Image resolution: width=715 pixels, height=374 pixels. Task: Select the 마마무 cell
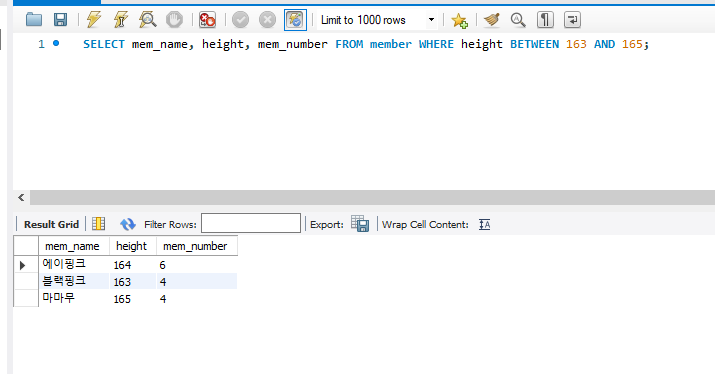[74, 298]
